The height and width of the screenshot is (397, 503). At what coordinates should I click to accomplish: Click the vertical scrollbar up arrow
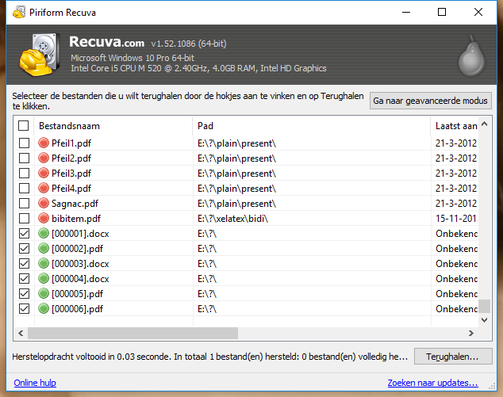pyautogui.click(x=485, y=124)
